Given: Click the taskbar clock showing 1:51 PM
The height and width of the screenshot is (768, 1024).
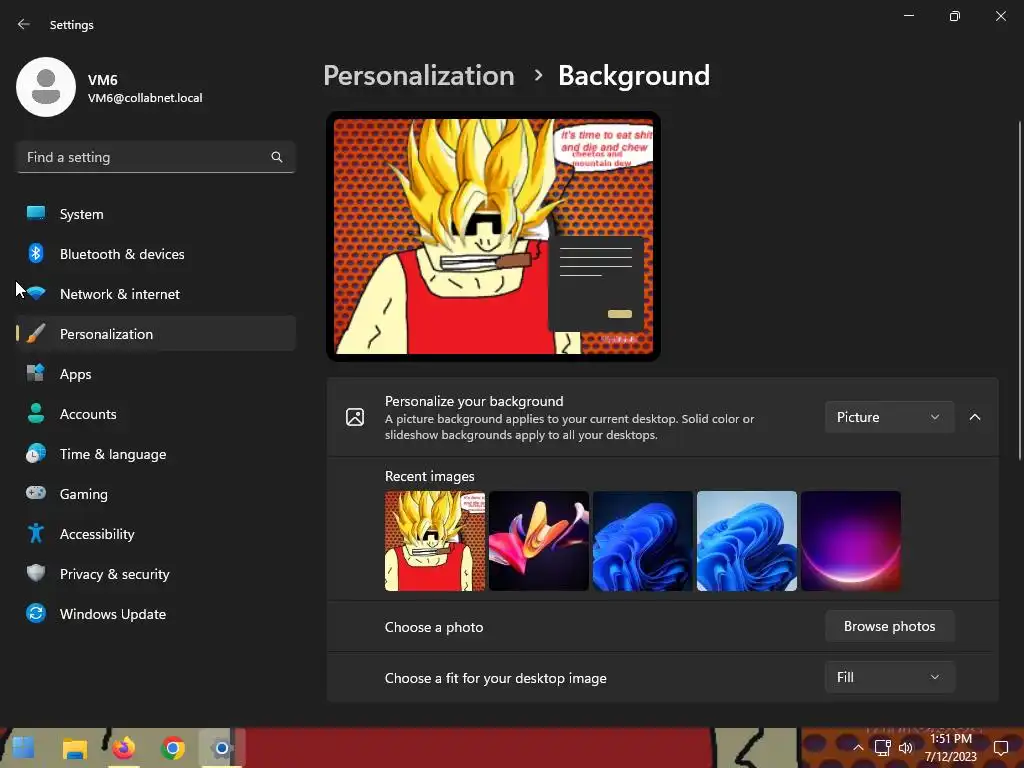Looking at the screenshot, I should click(x=950, y=748).
